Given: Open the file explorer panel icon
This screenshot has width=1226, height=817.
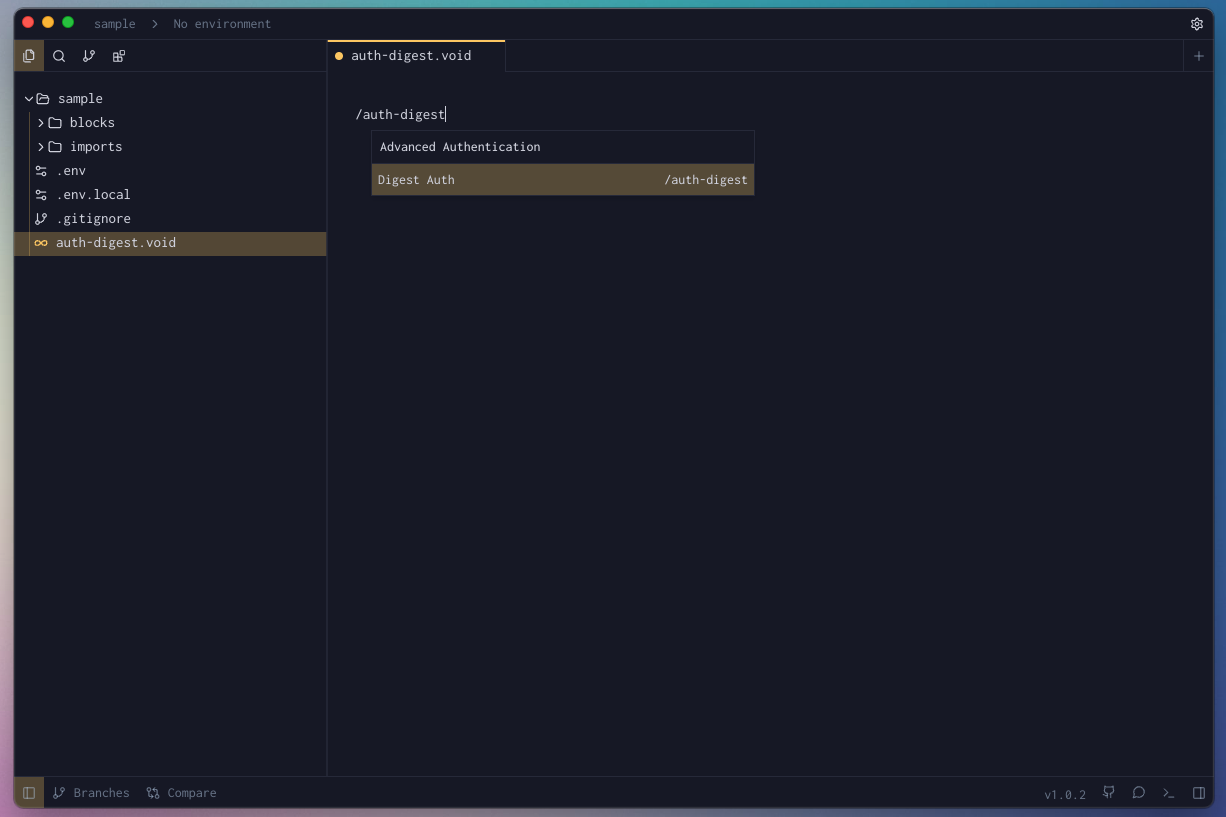Looking at the screenshot, I should pyautogui.click(x=29, y=56).
